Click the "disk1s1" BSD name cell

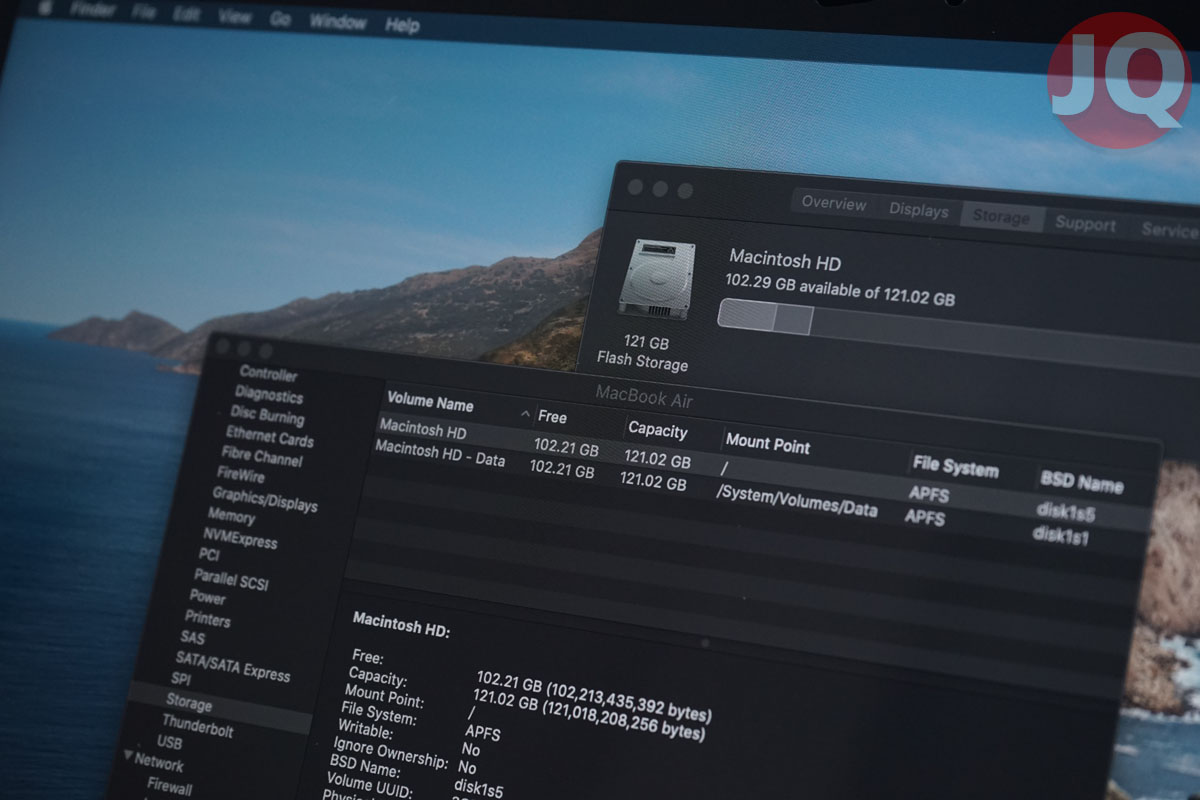point(1059,537)
